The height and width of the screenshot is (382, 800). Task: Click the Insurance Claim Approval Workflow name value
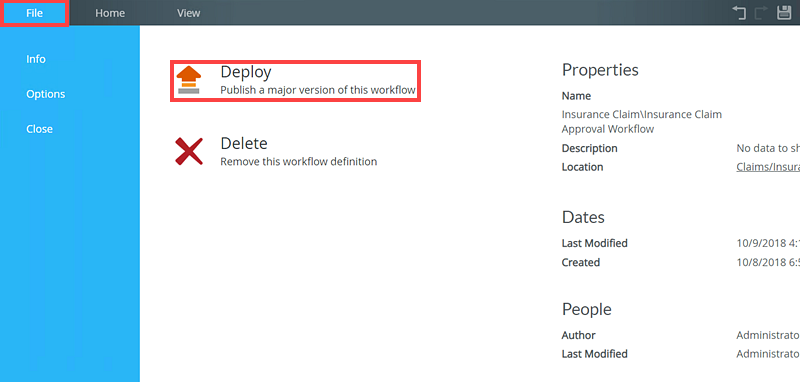[x=642, y=122]
